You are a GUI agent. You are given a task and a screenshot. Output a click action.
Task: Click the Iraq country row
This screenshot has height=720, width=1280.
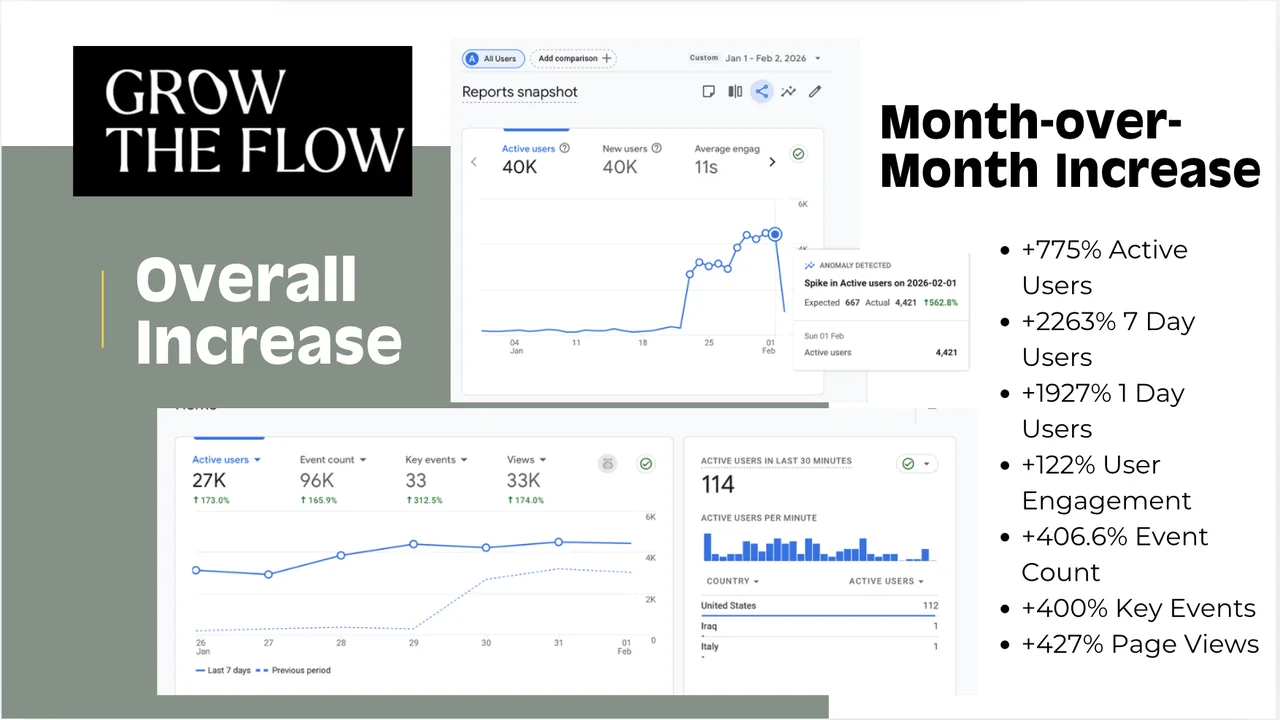(819, 627)
